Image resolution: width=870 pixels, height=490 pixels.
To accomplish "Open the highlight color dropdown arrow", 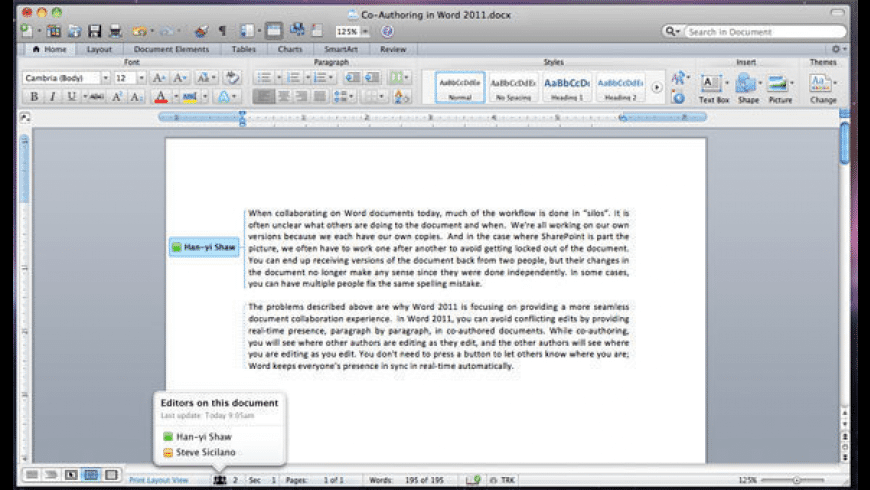I will click(205, 97).
